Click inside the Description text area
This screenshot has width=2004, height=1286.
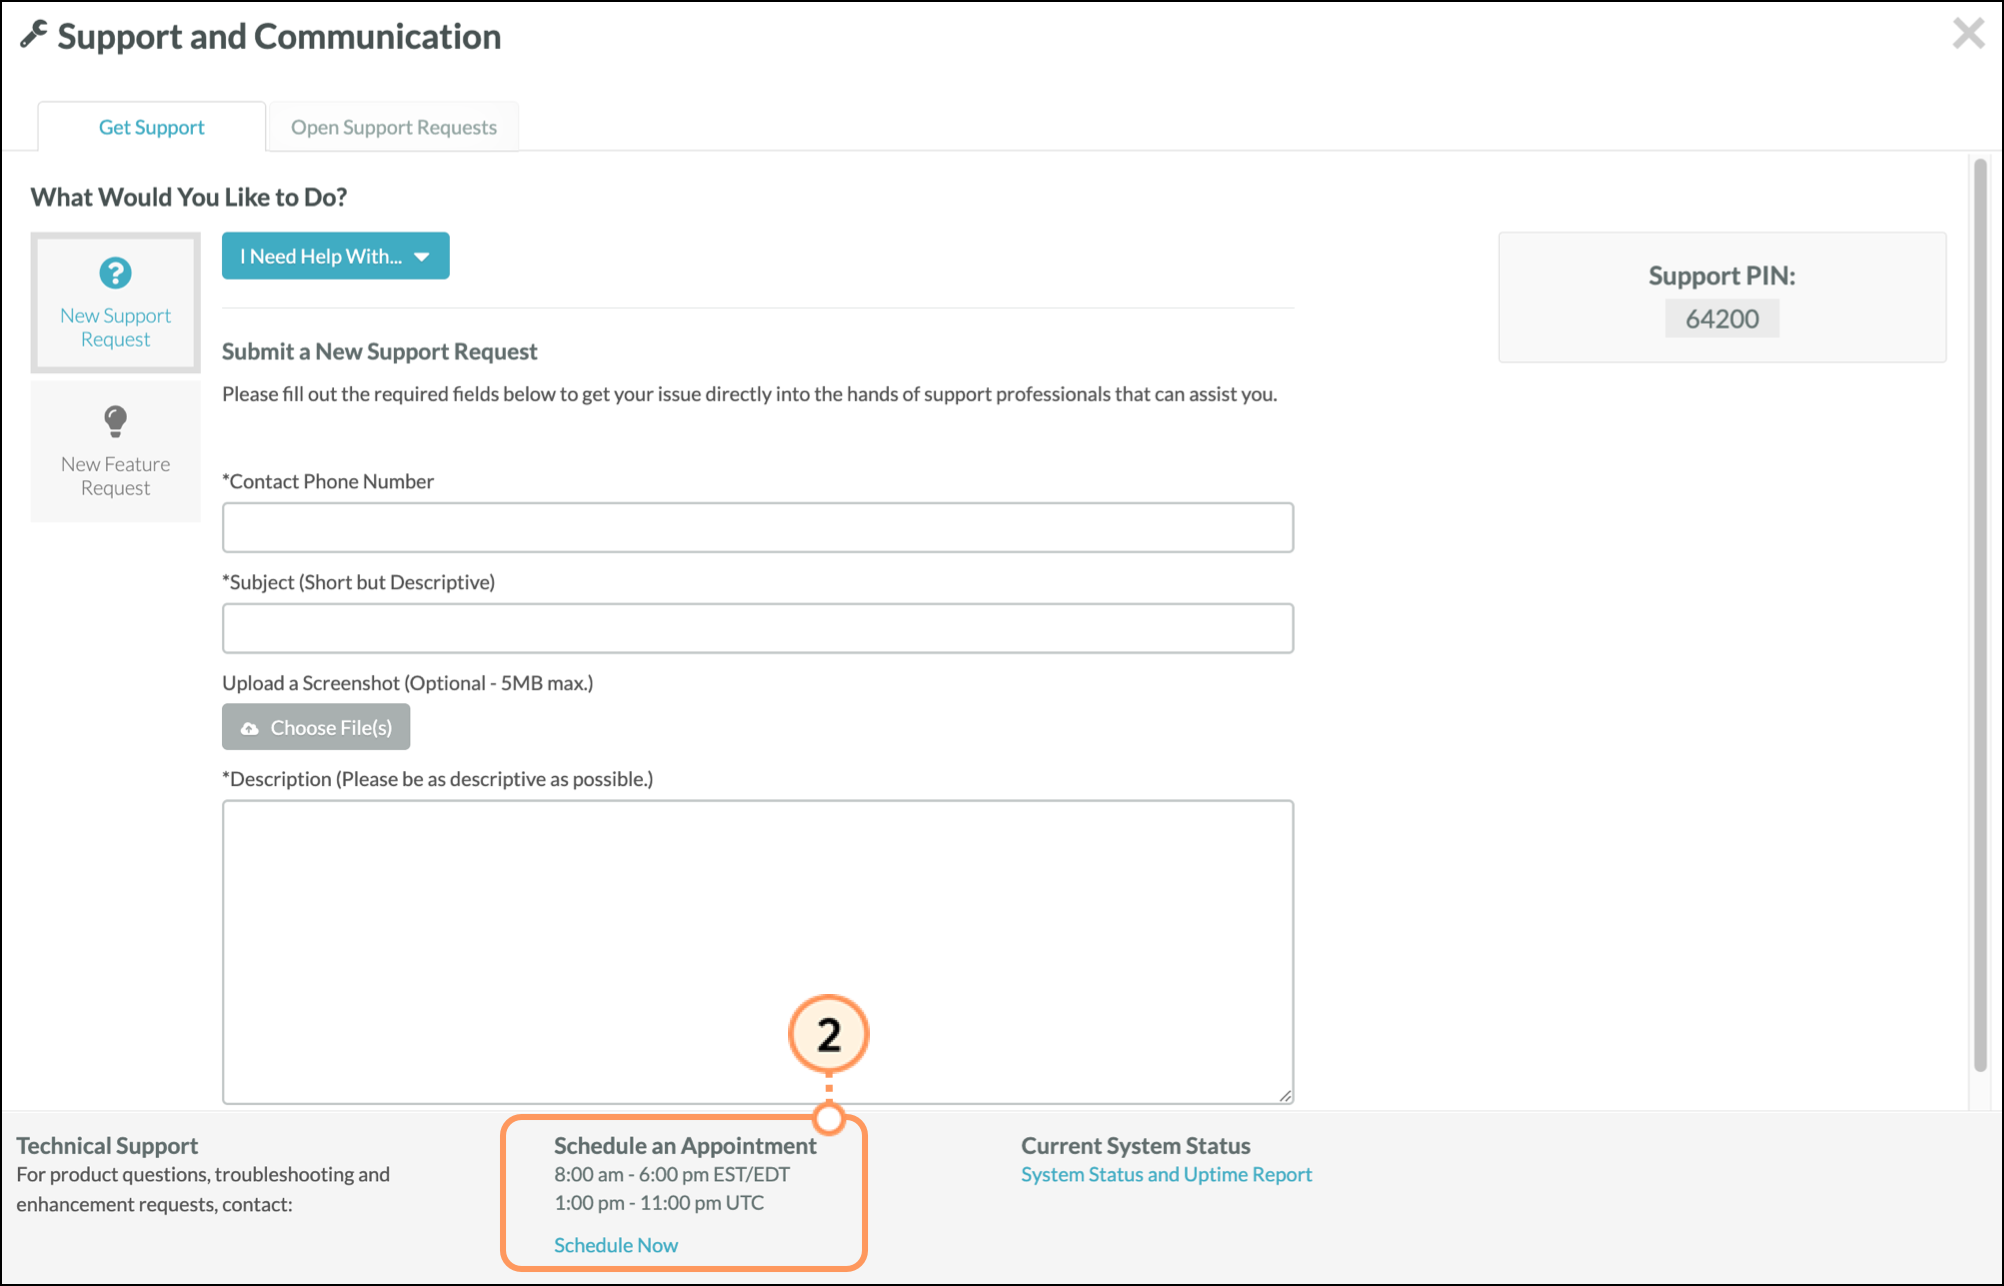pyautogui.click(x=758, y=952)
